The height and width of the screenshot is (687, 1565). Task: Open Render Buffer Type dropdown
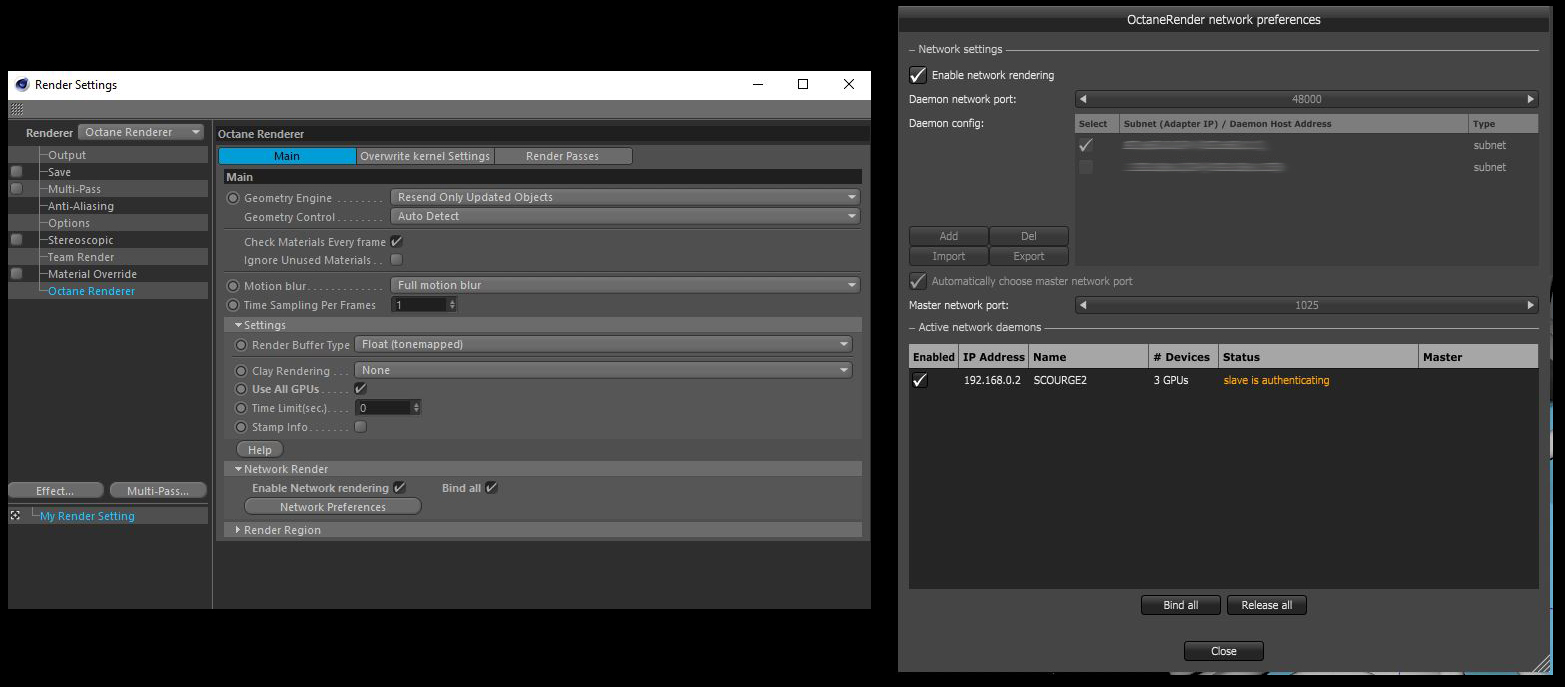(x=603, y=345)
